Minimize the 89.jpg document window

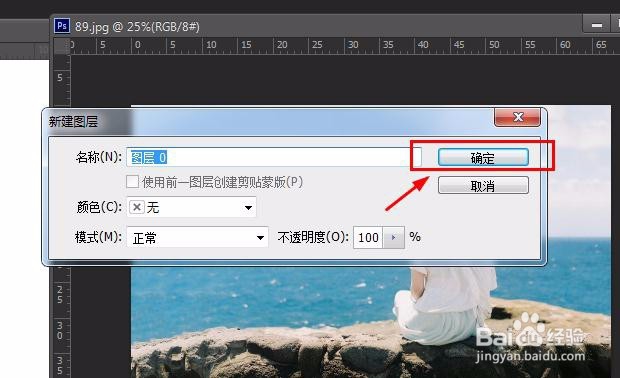tap(597, 25)
